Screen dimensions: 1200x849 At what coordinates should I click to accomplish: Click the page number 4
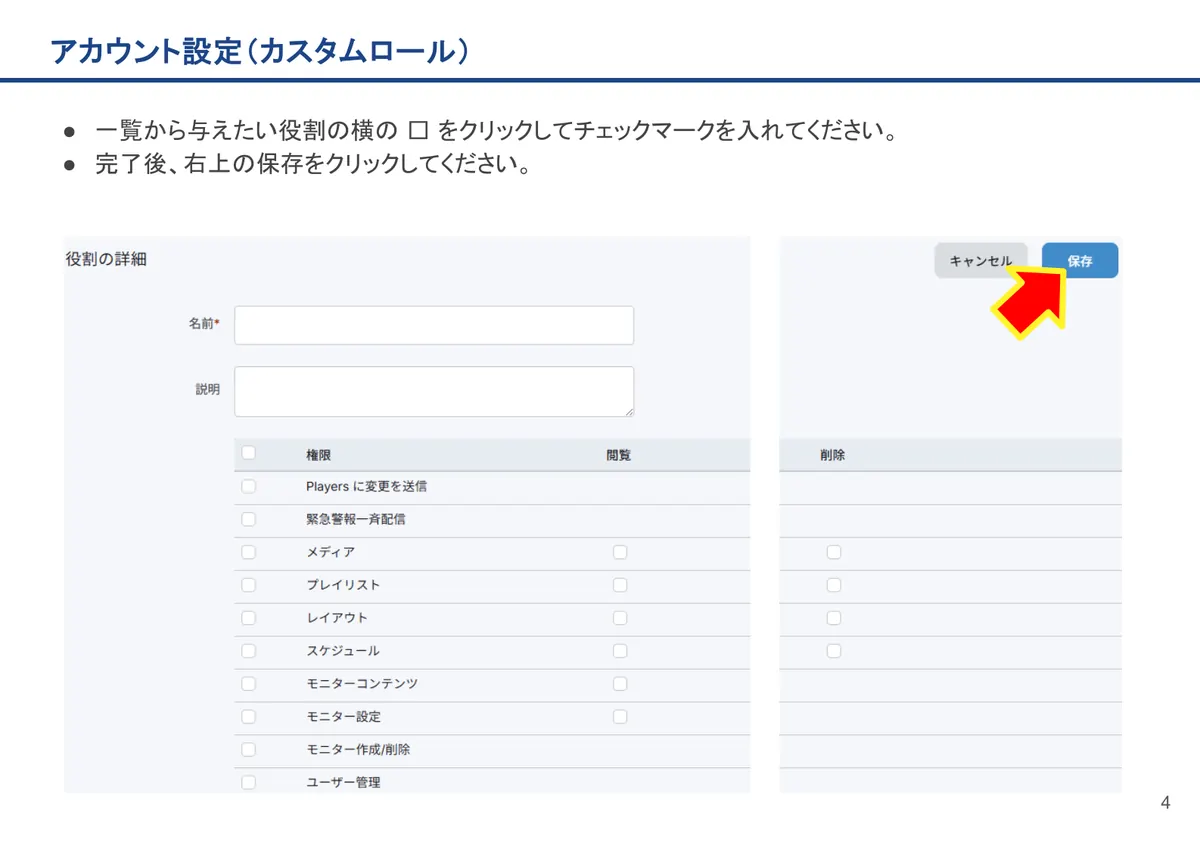tap(1165, 803)
